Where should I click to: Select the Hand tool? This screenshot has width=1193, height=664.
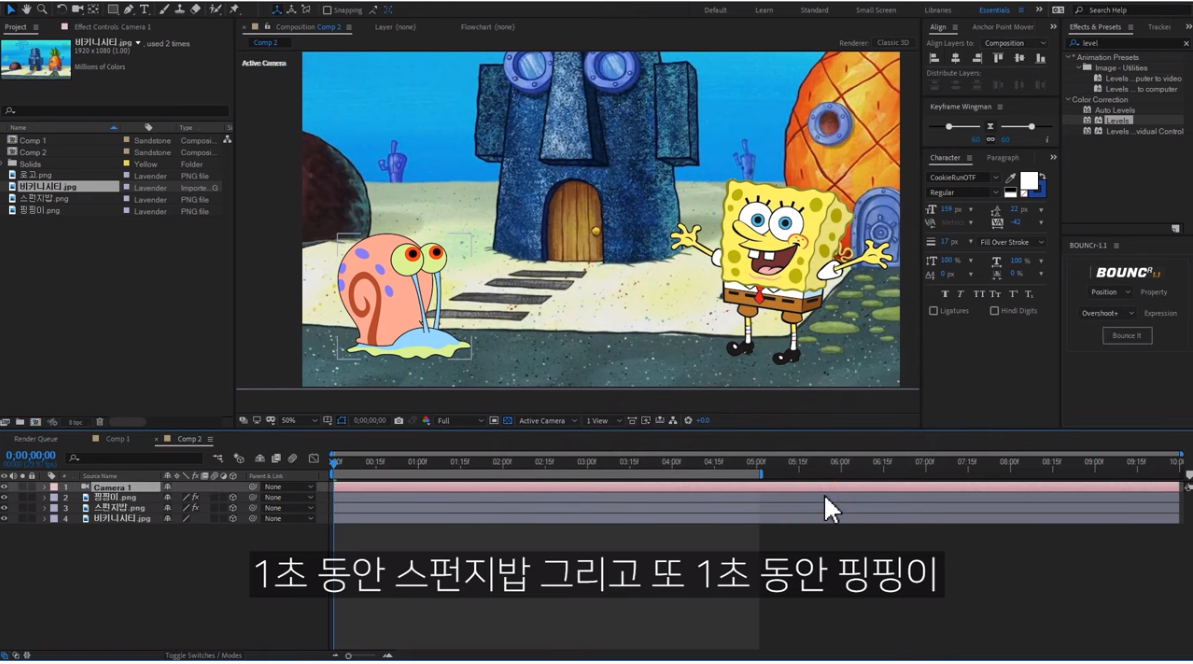(x=27, y=9)
